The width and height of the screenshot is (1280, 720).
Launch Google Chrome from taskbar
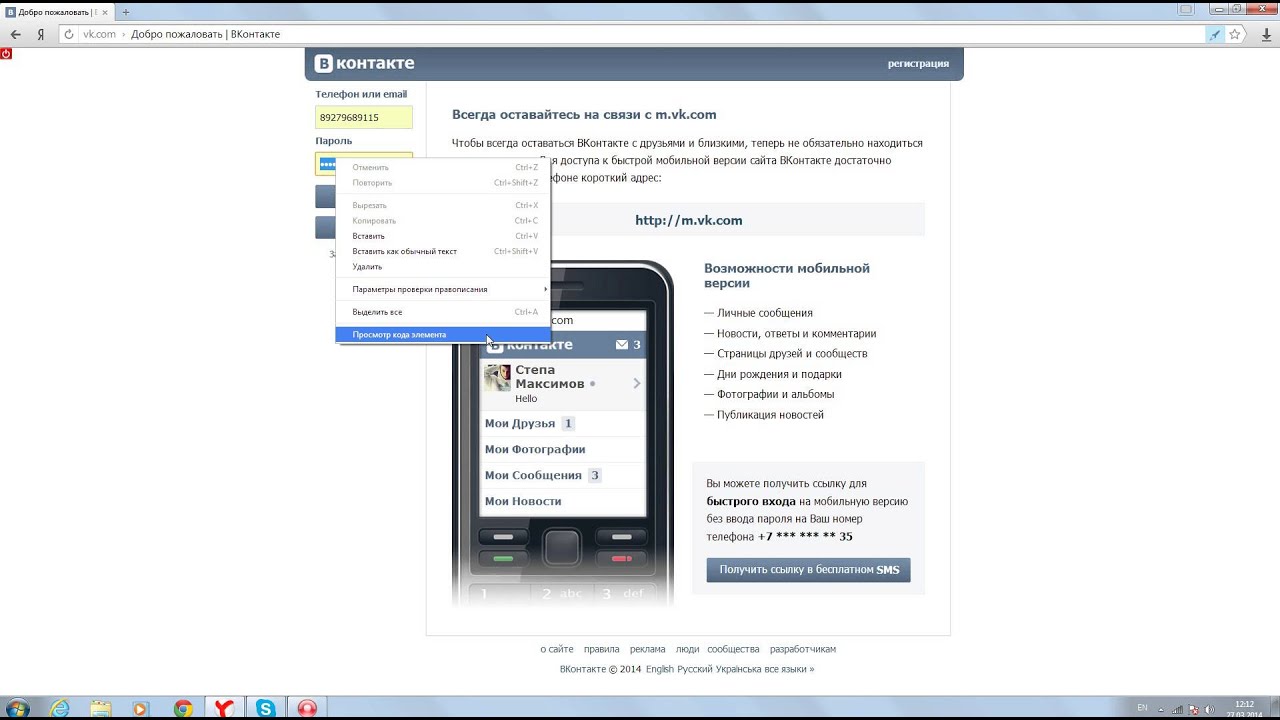[x=183, y=708]
